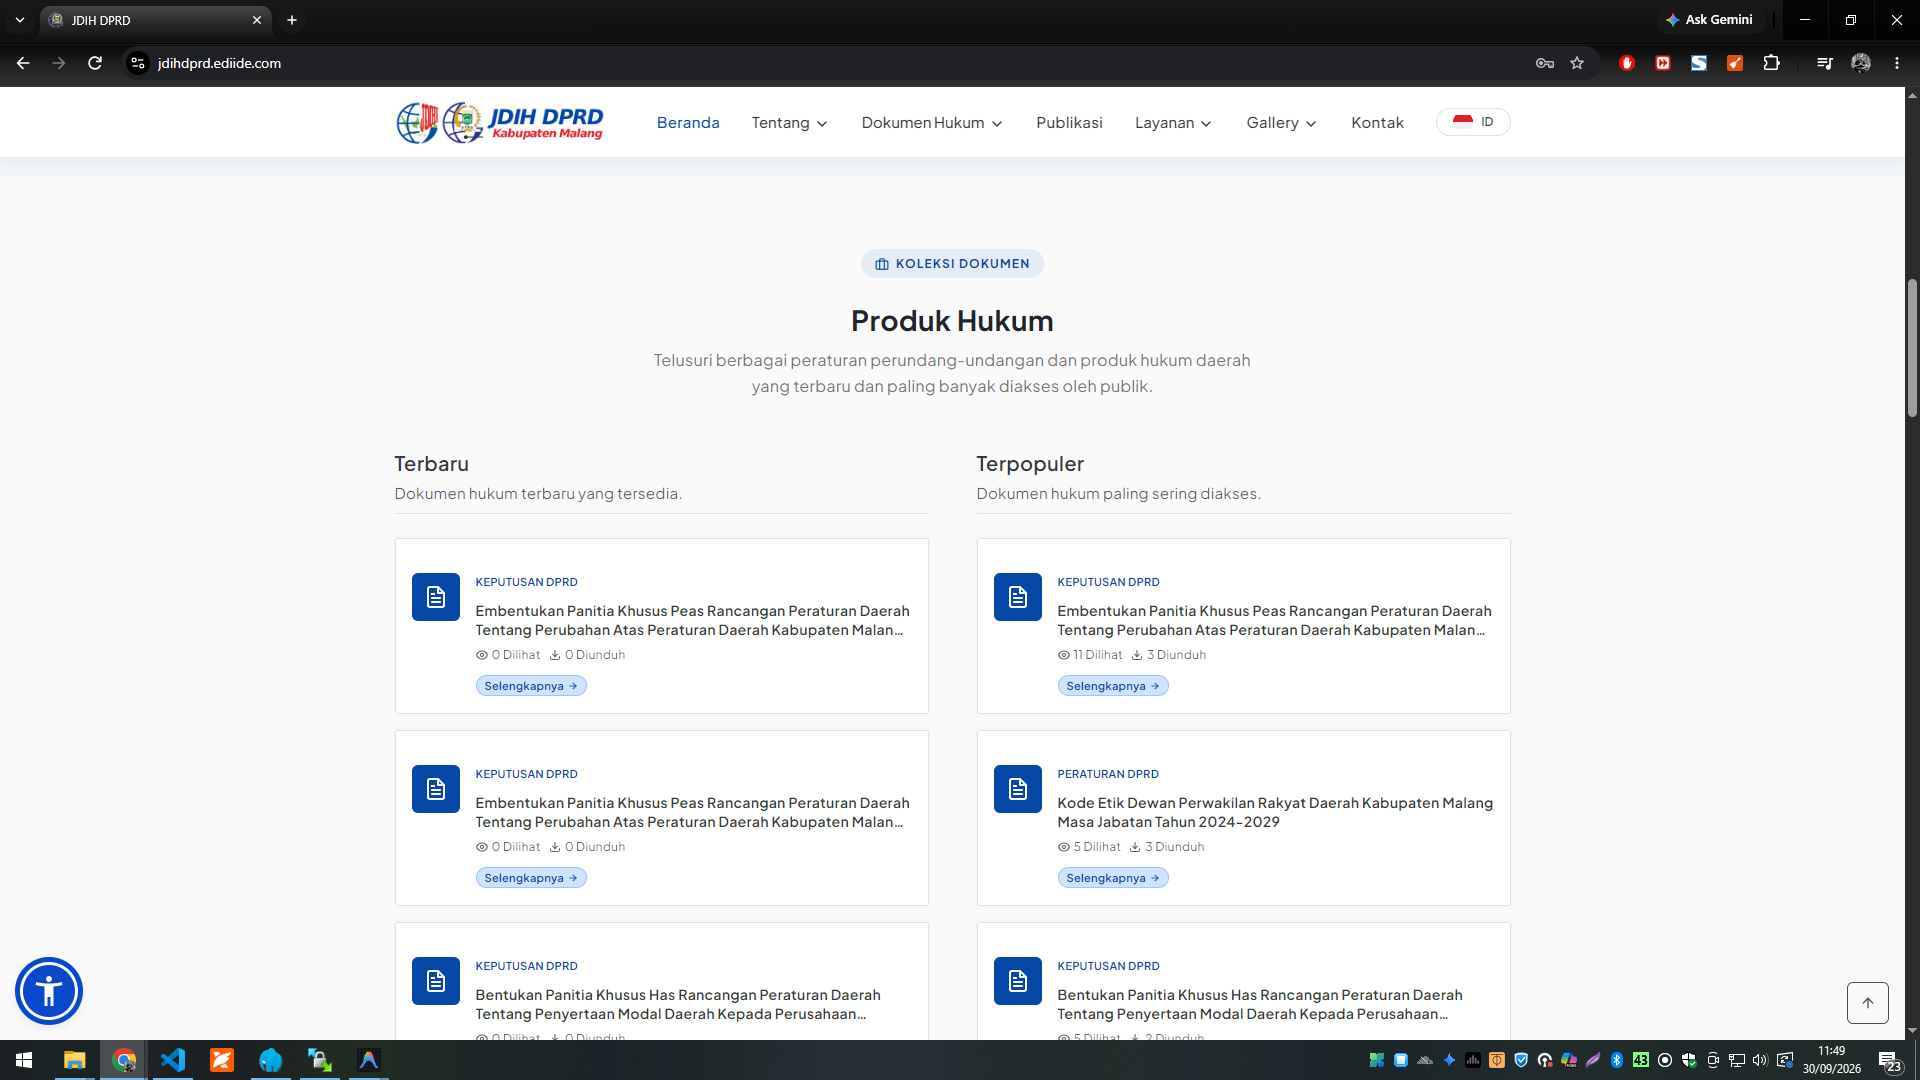Screen dimensions: 1920x1080
Task: Open the Publikasi menu item
Action: click(x=1069, y=123)
